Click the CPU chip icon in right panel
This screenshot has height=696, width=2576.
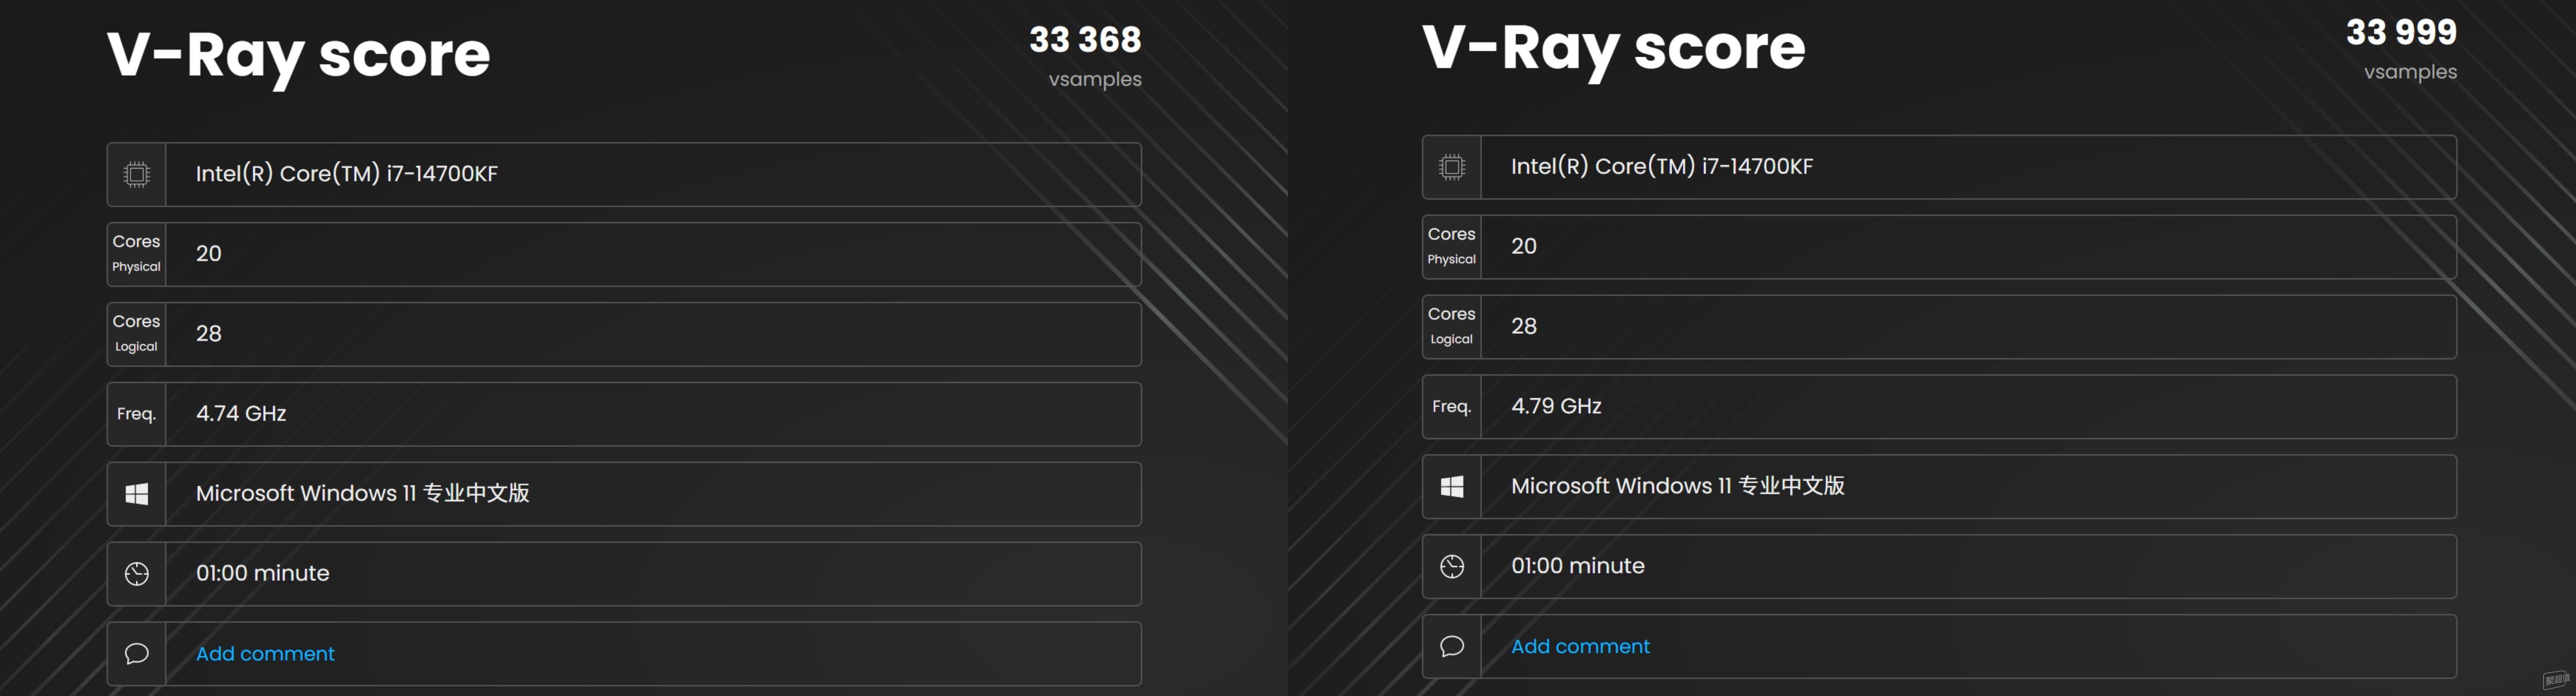pyautogui.click(x=1452, y=167)
